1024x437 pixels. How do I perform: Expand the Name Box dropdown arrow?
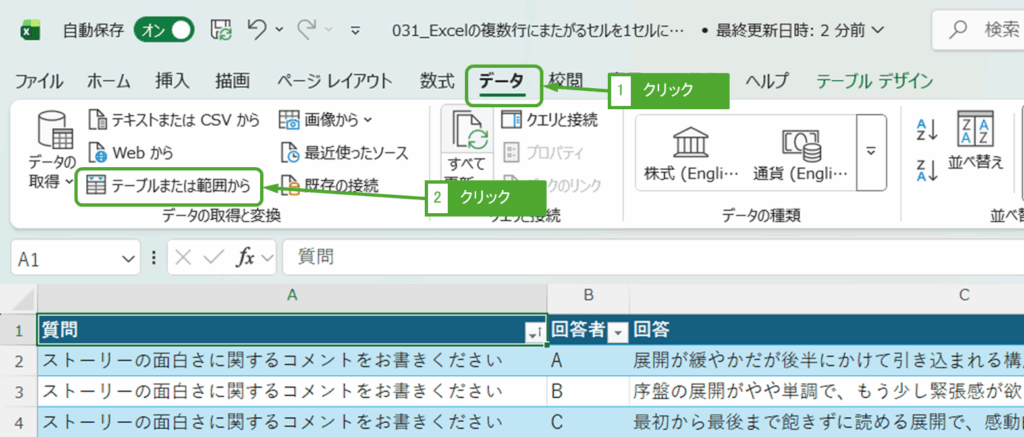[x=127, y=258]
